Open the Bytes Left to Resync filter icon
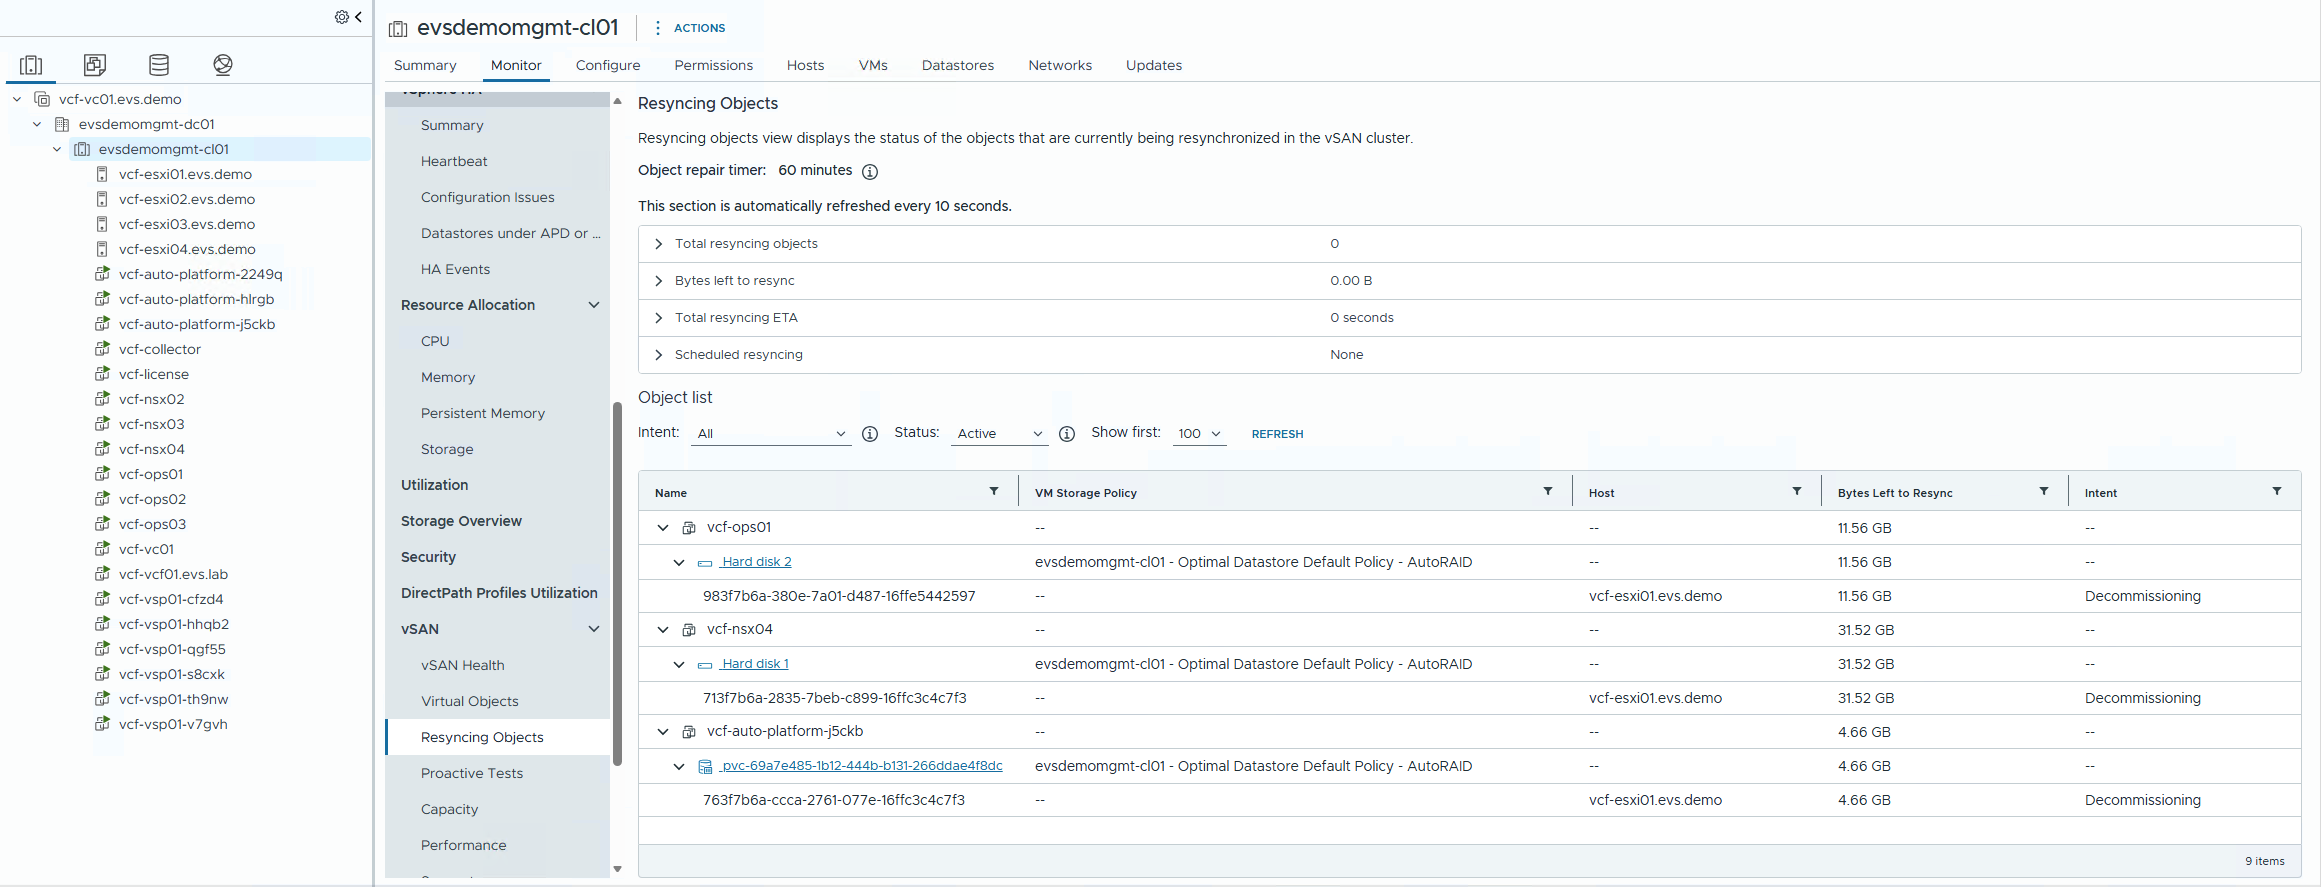Image resolution: width=2322 pixels, height=887 pixels. click(2044, 491)
